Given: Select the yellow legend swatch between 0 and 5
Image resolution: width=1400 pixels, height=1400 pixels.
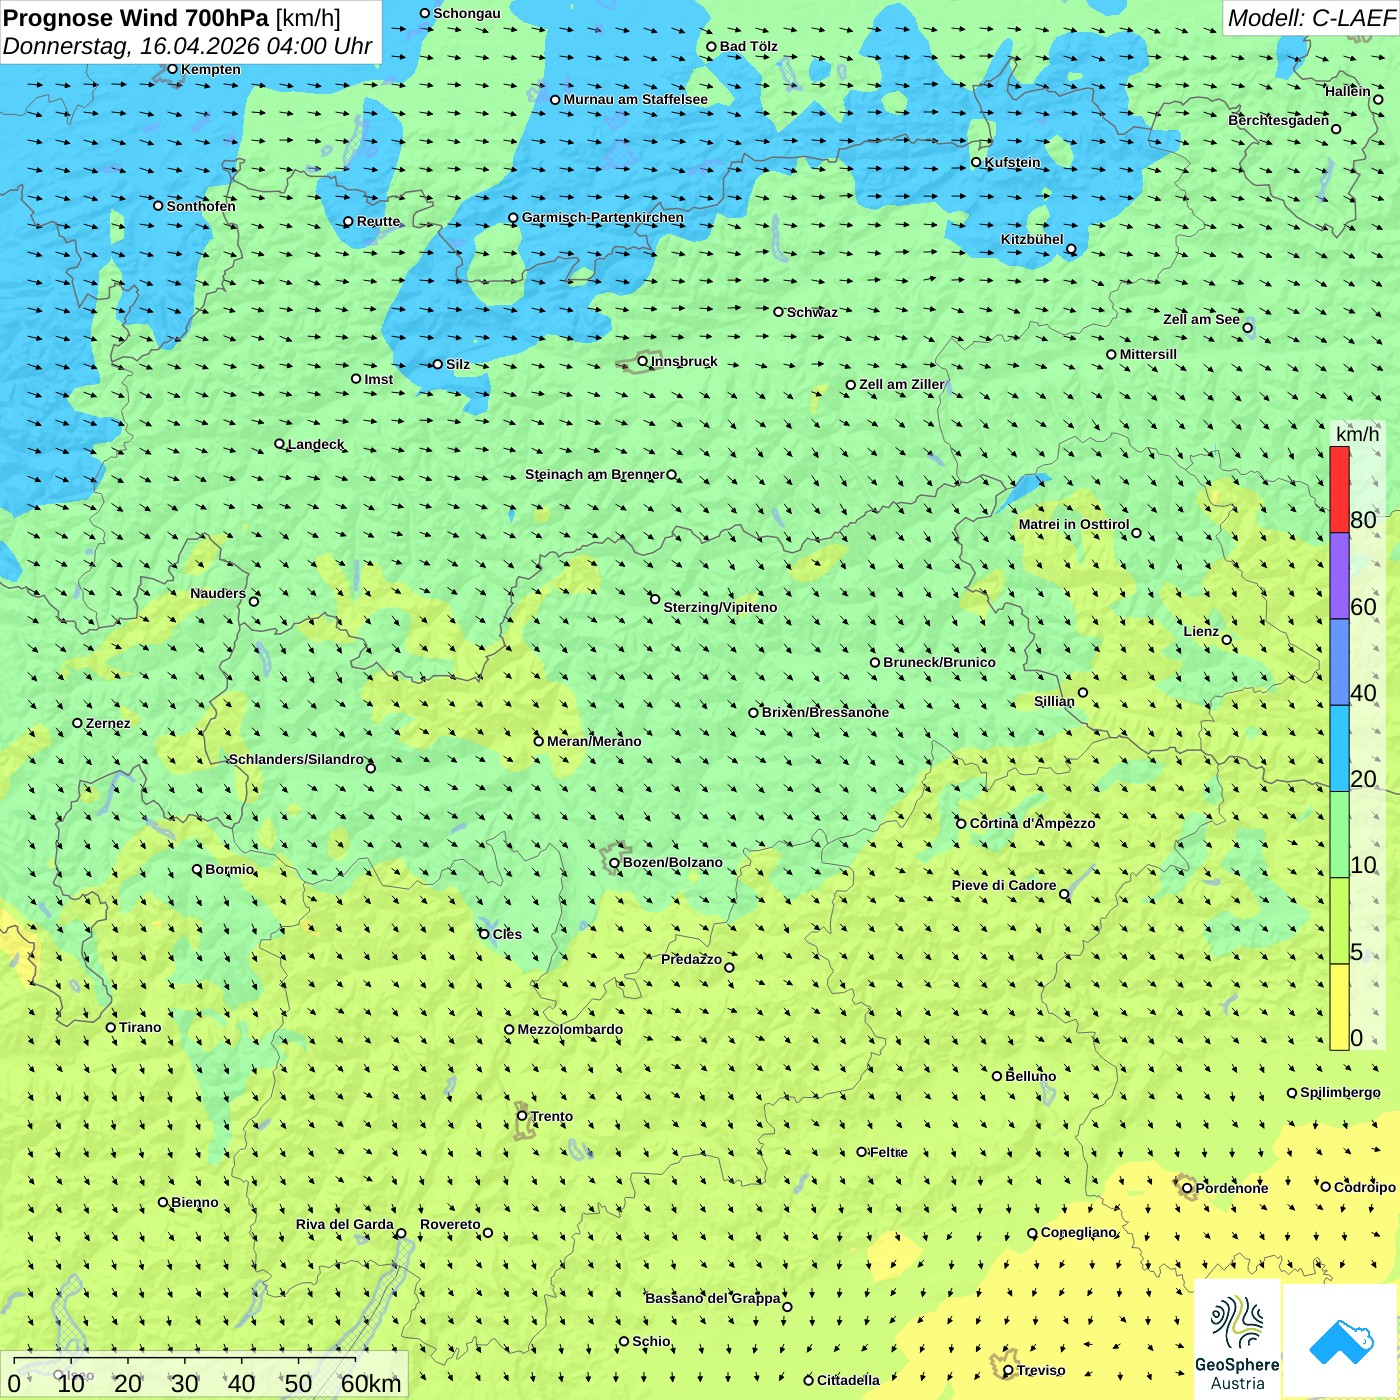Looking at the screenshot, I should click(1339, 1007).
